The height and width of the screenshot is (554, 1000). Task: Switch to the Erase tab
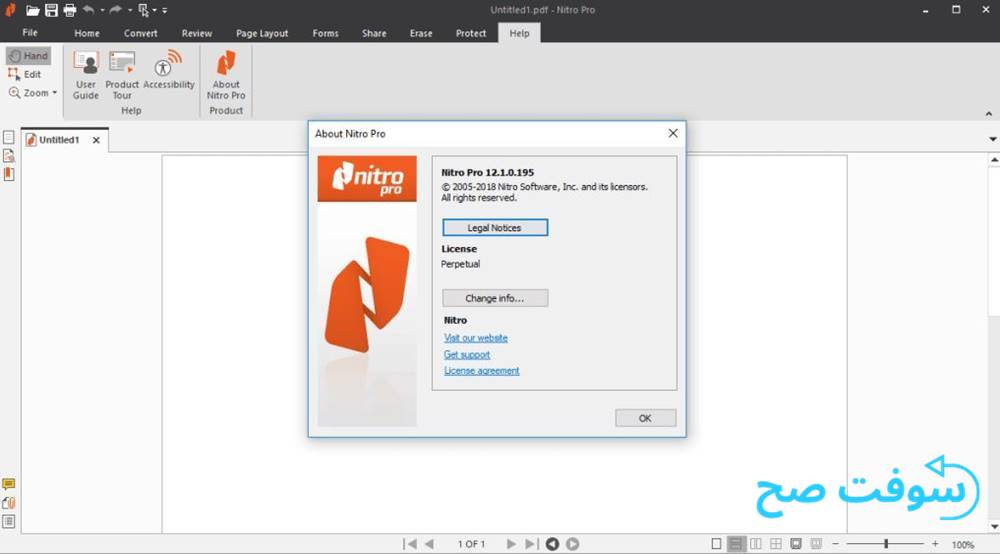tap(421, 33)
